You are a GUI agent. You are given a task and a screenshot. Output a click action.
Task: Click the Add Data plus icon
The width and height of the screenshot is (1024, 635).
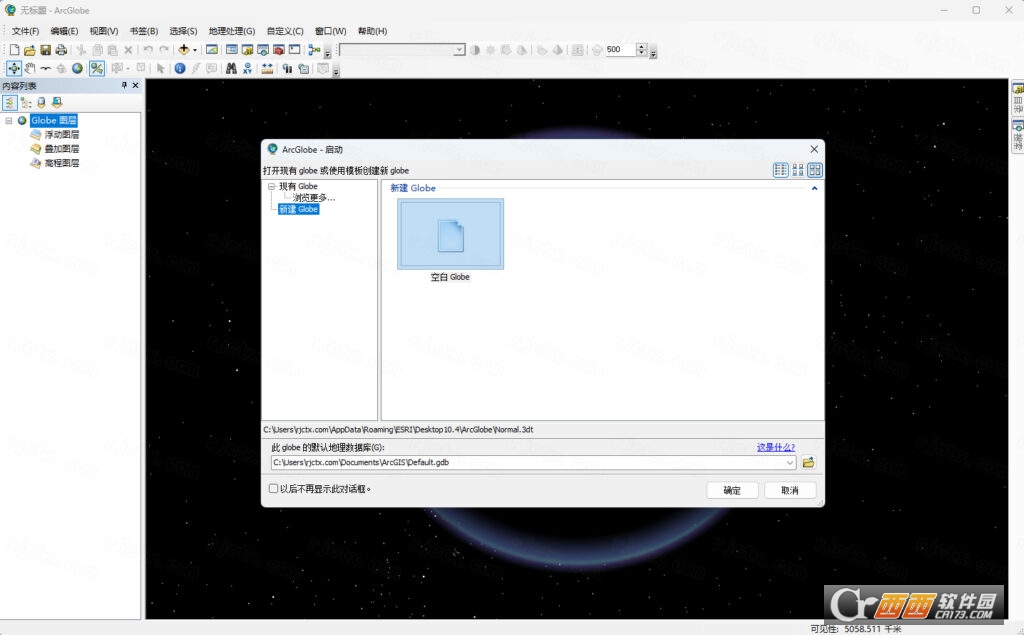tap(184, 50)
